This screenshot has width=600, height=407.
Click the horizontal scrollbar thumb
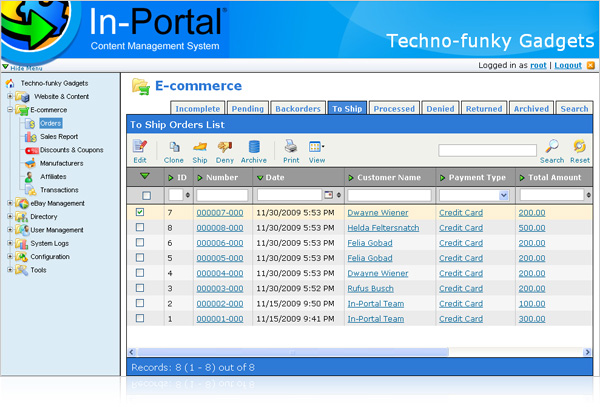[x=293, y=352]
